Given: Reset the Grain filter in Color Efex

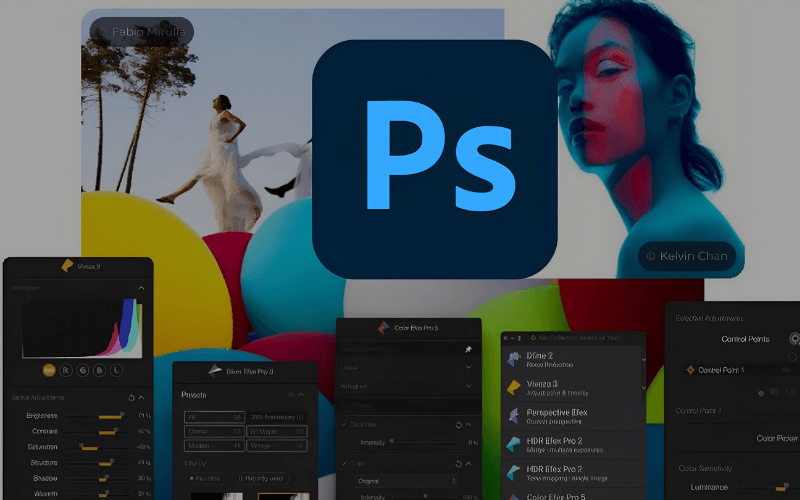Looking at the screenshot, I should pyautogui.click(x=458, y=463).
